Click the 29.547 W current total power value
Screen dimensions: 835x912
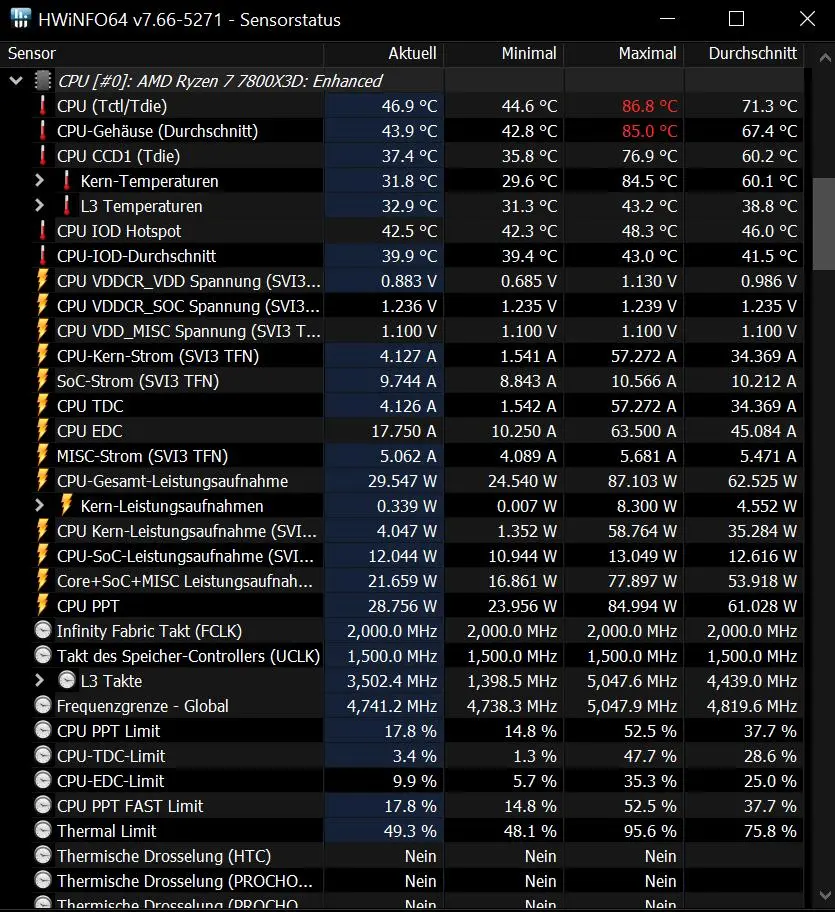pyautogui.click(x=402, y=481)
